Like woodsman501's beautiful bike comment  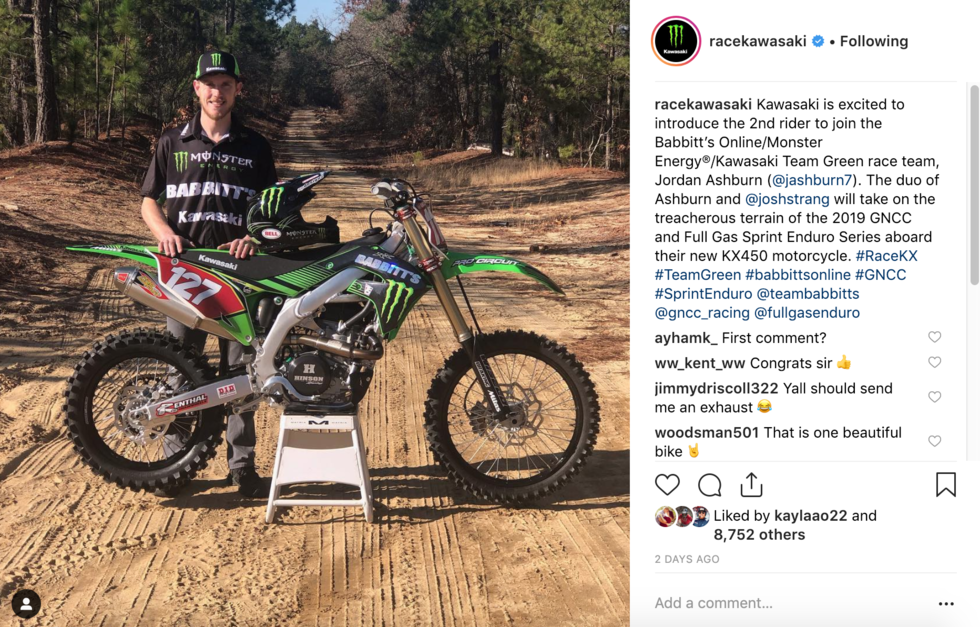934,441
